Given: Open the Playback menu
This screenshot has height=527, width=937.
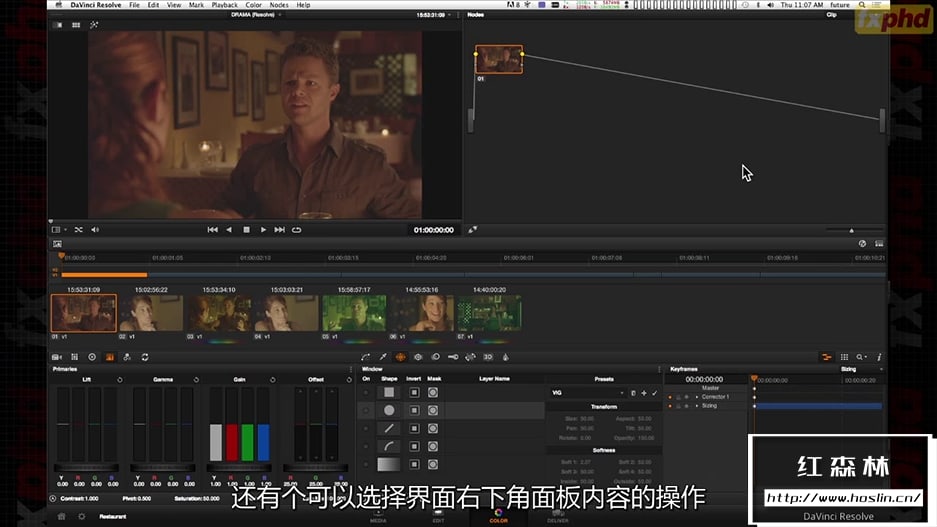Looking at the screenshot, I should [225, 5].
